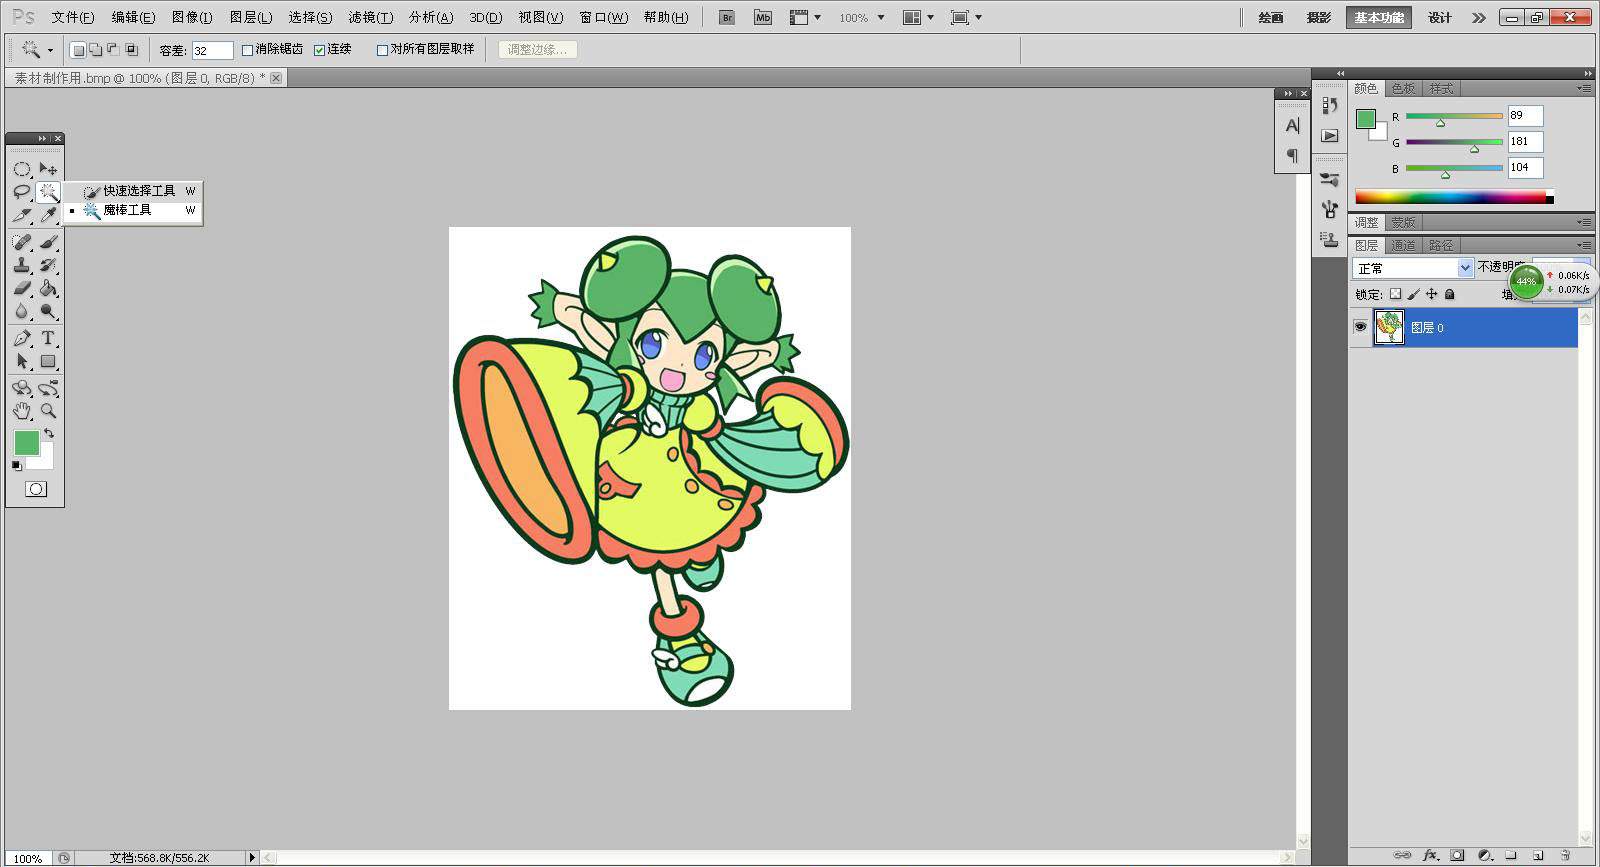Switch to the 通道 tab
The image size is (1600, 867).
tap(1403, 245)
